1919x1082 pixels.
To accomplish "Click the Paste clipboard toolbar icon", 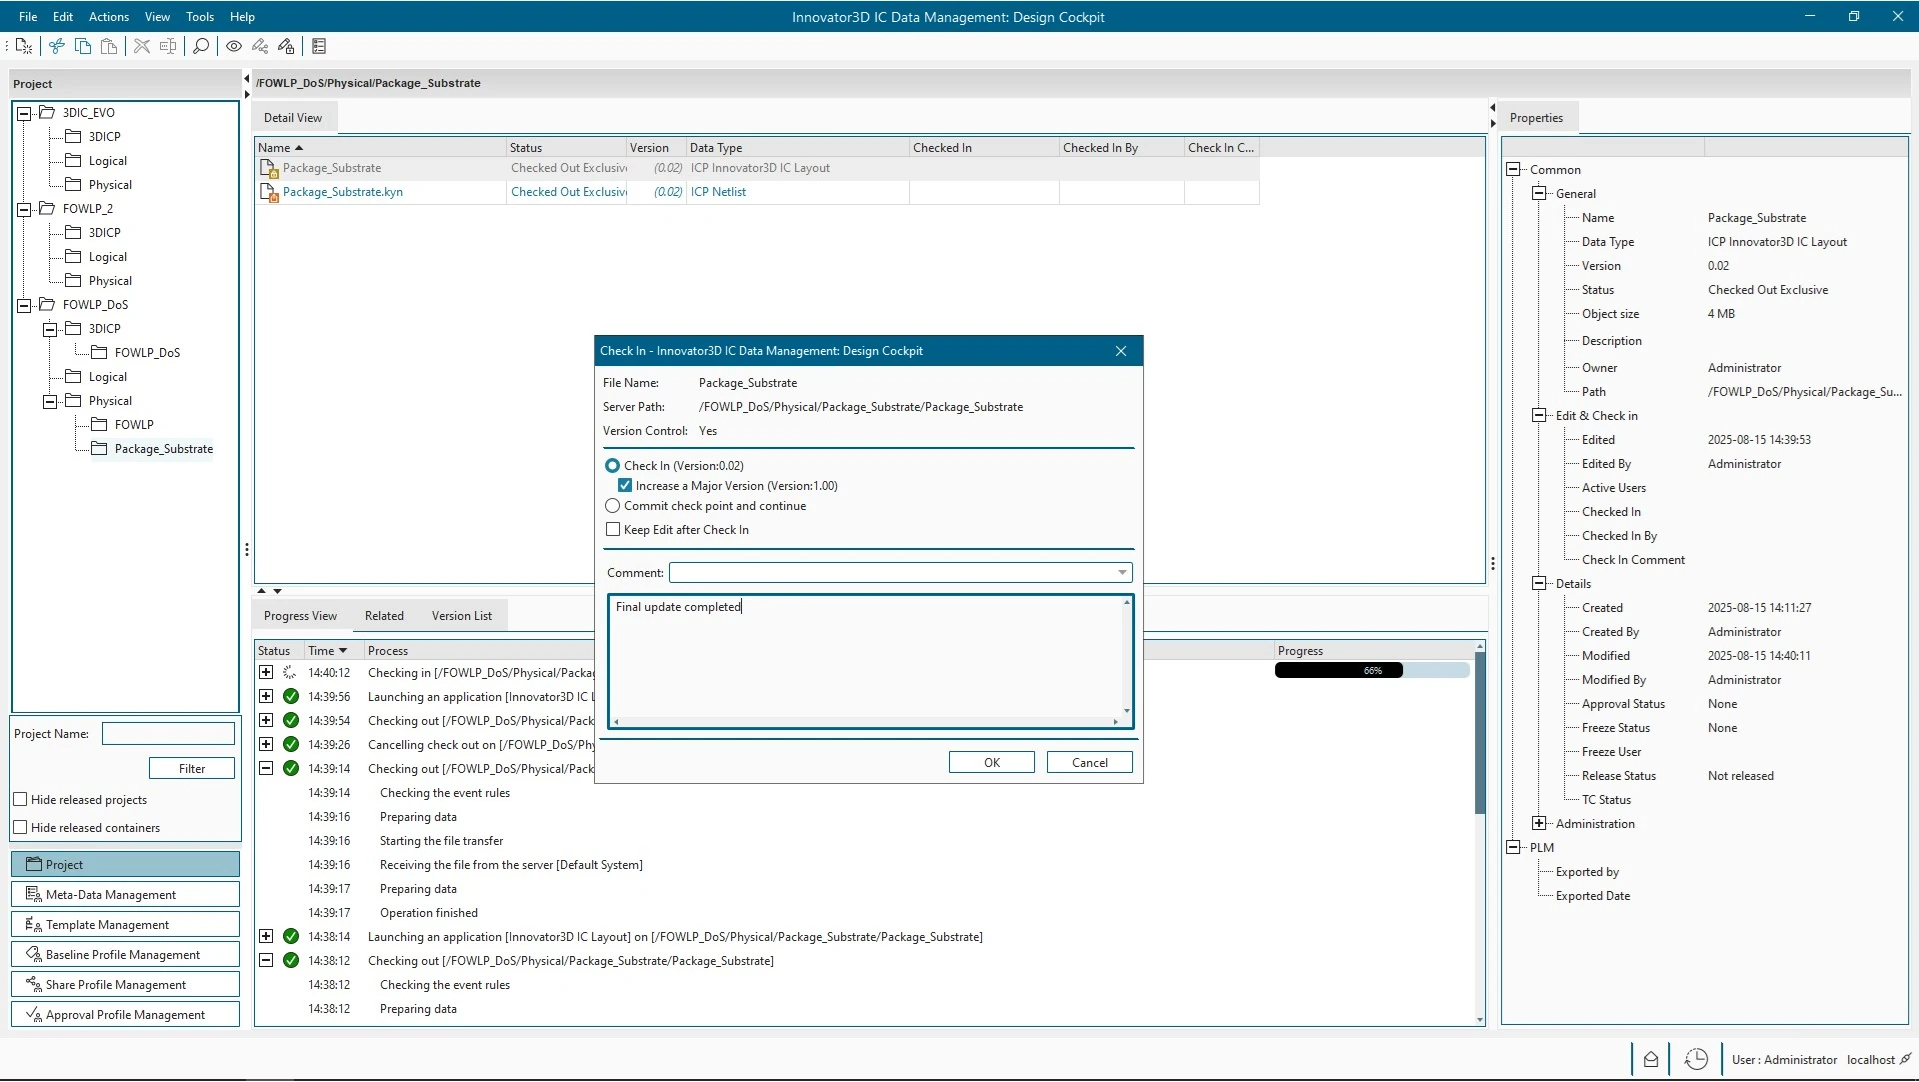I will [109, 46].
